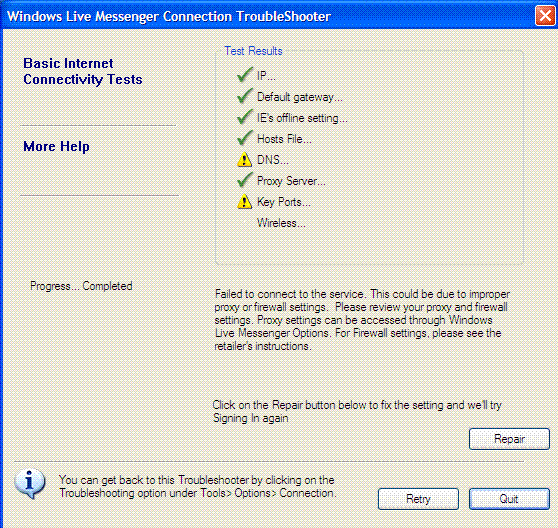Click the "Proxy Server..." result text
The width and height of the screenshot is (558, 528).
click(x=291, y=181)
